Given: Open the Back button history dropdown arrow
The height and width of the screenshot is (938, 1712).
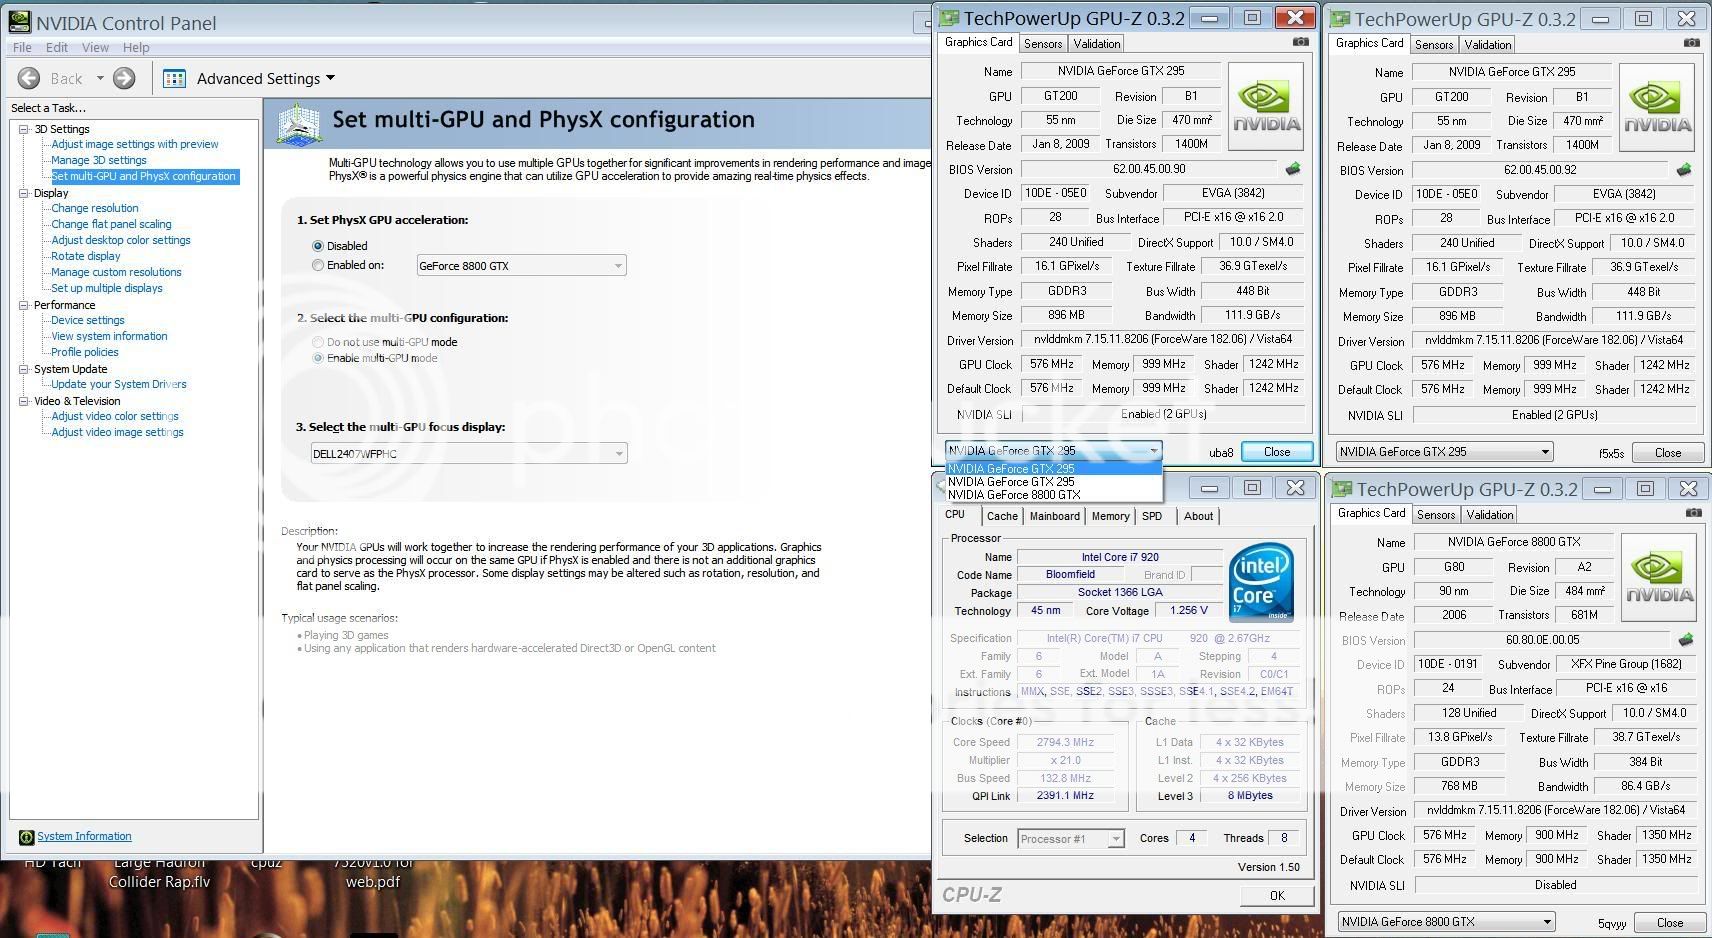Looking at the screenshot, I should [100, 78].
